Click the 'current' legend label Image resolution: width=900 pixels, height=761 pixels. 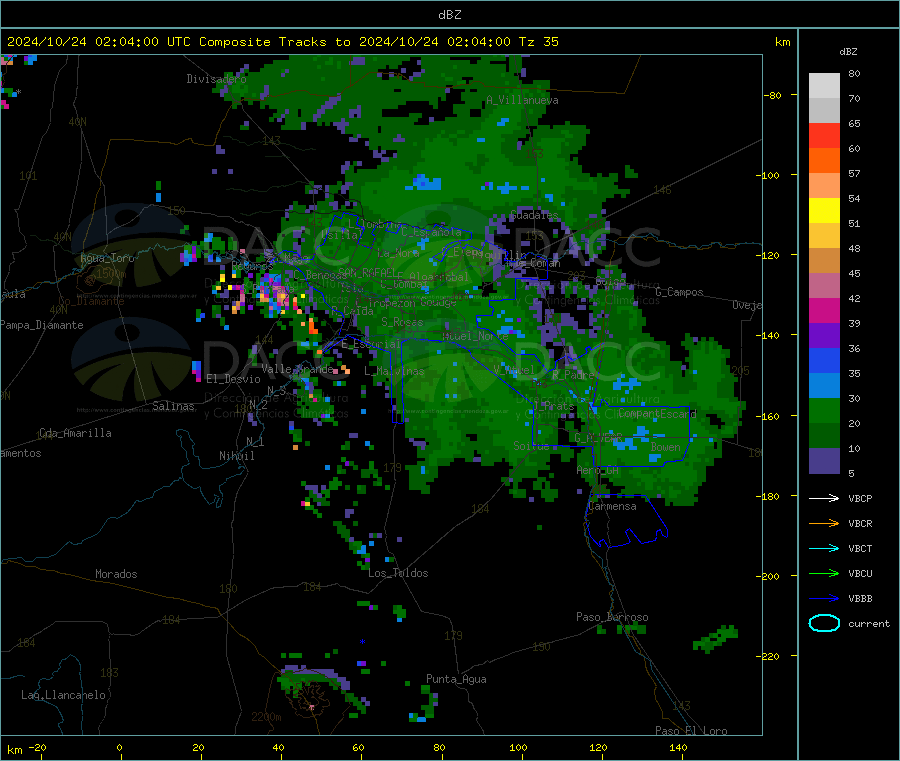(869, 623)
